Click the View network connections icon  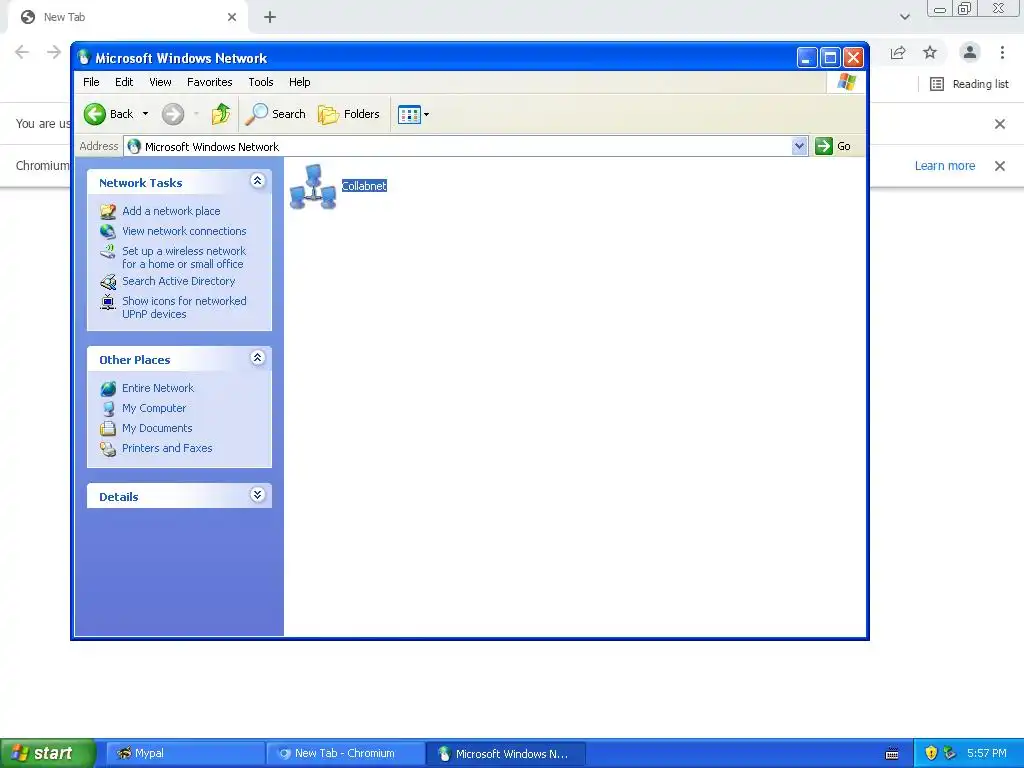click(x=108, y=231)
